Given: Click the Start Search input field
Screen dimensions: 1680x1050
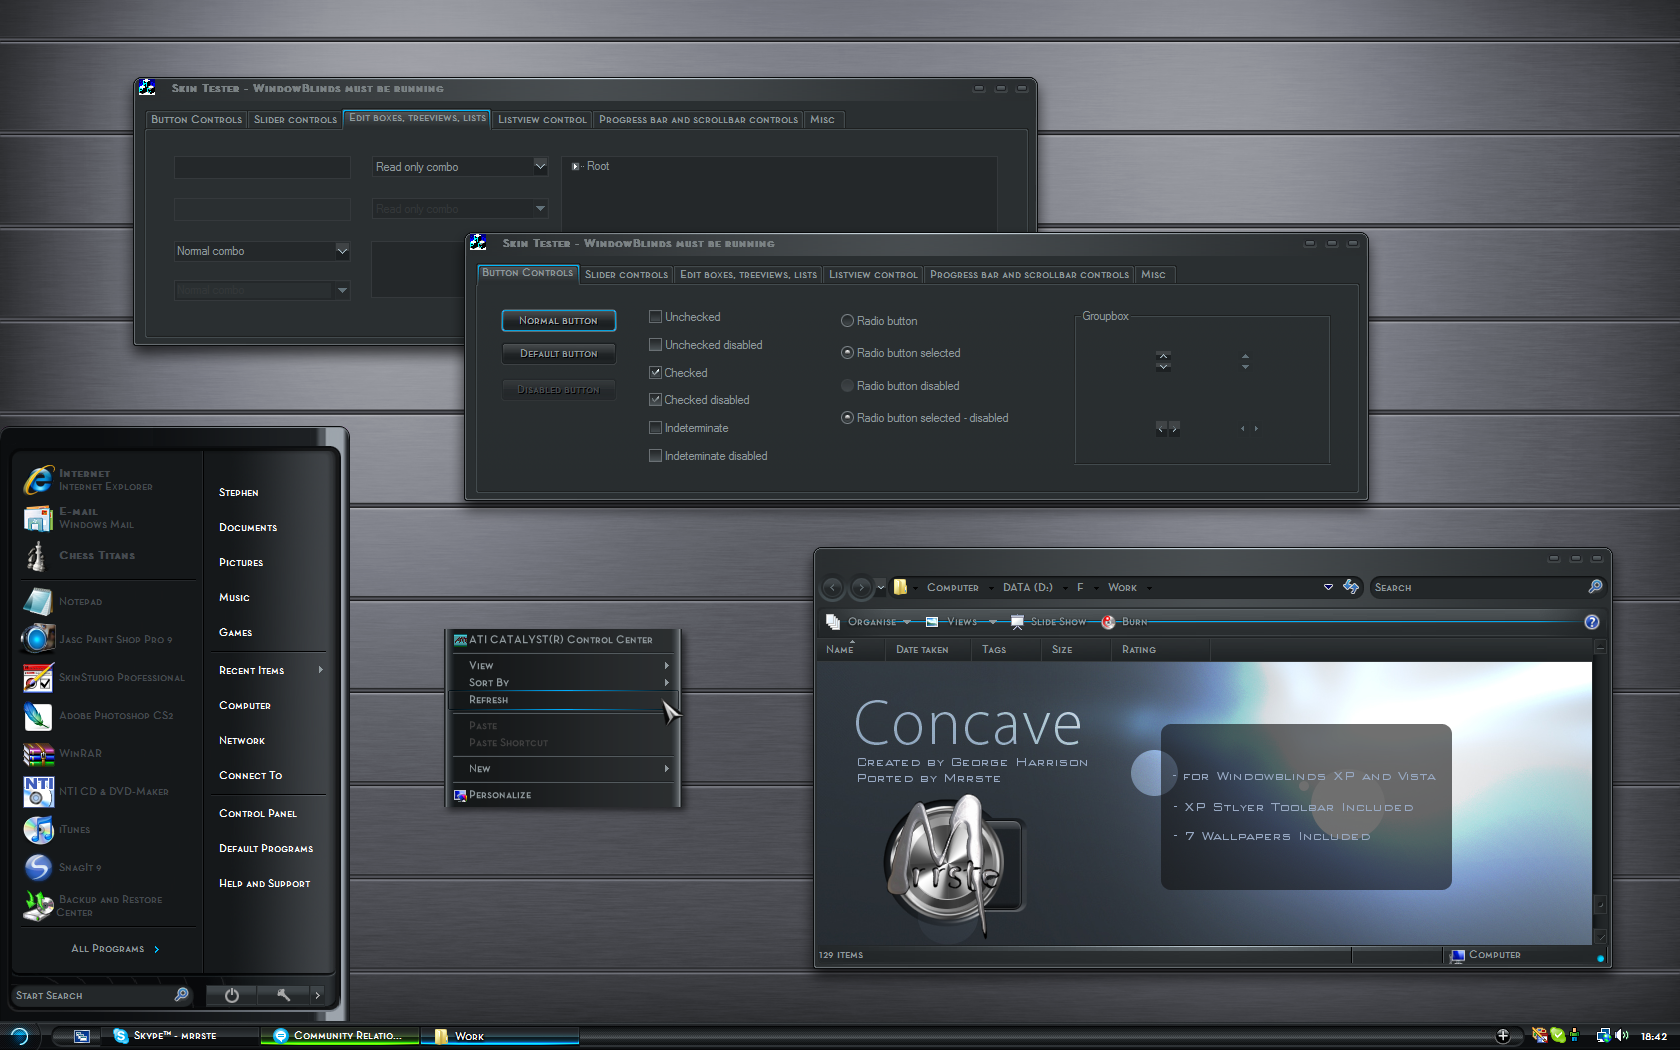Looking at the screenshot, I should [x=92, y=995].
